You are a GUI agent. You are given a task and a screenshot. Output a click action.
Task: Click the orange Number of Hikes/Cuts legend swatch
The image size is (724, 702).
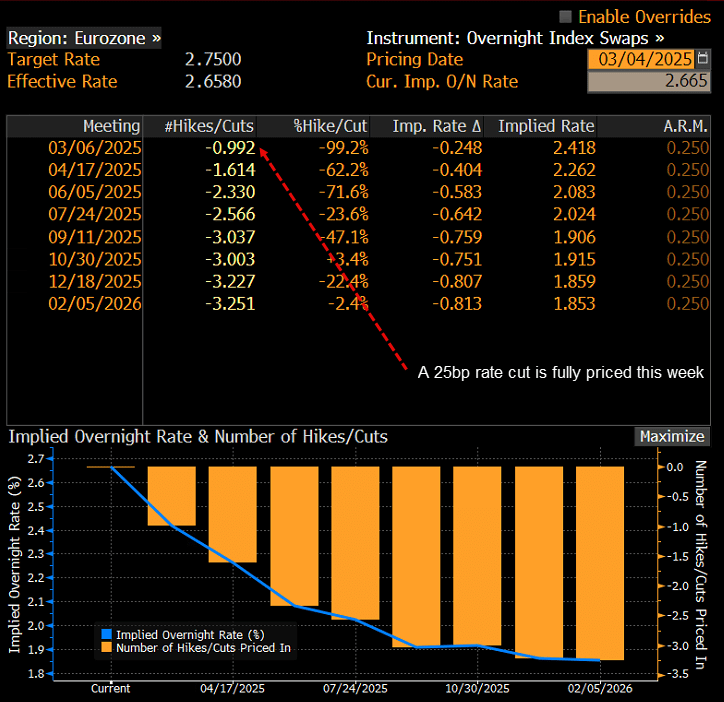click(107, 648)
